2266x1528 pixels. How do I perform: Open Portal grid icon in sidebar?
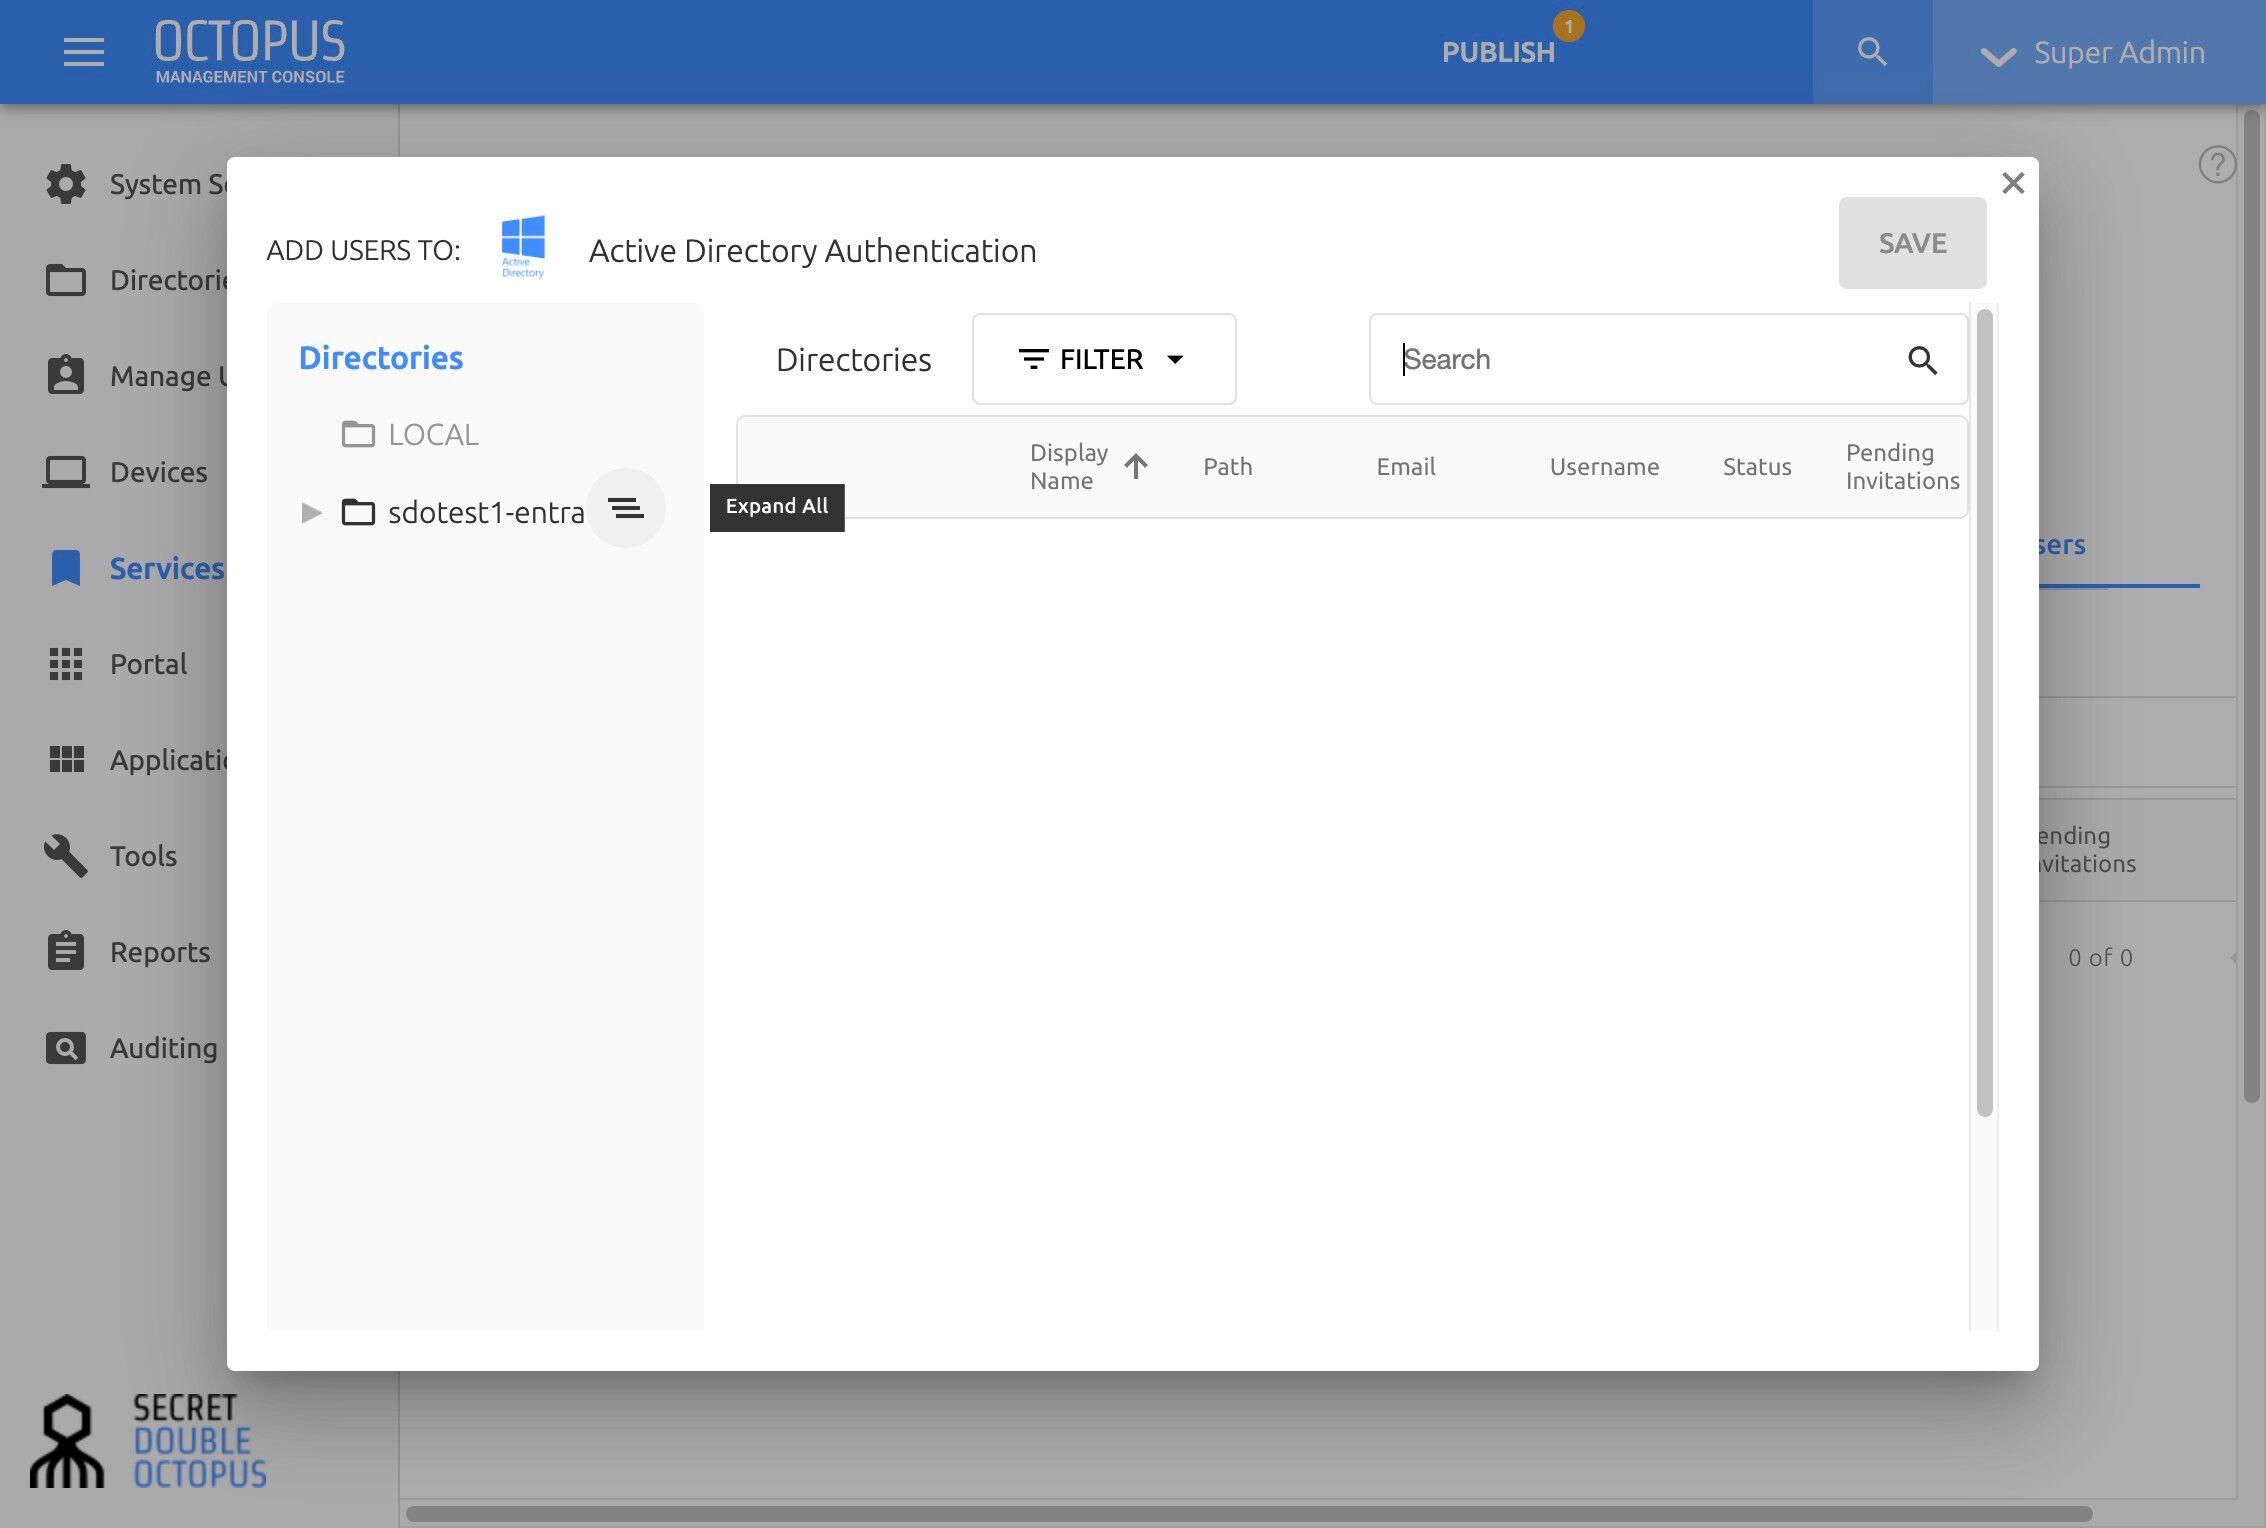click(x=66, y=664)
